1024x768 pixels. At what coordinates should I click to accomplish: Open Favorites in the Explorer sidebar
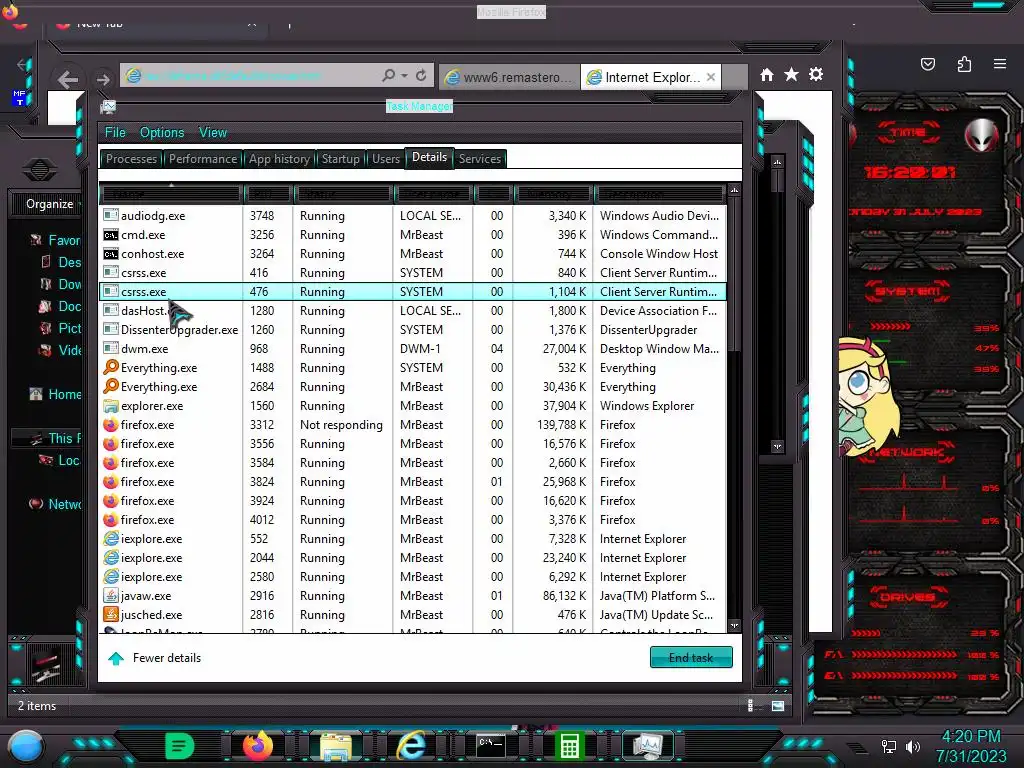click(x=65, y=240)
